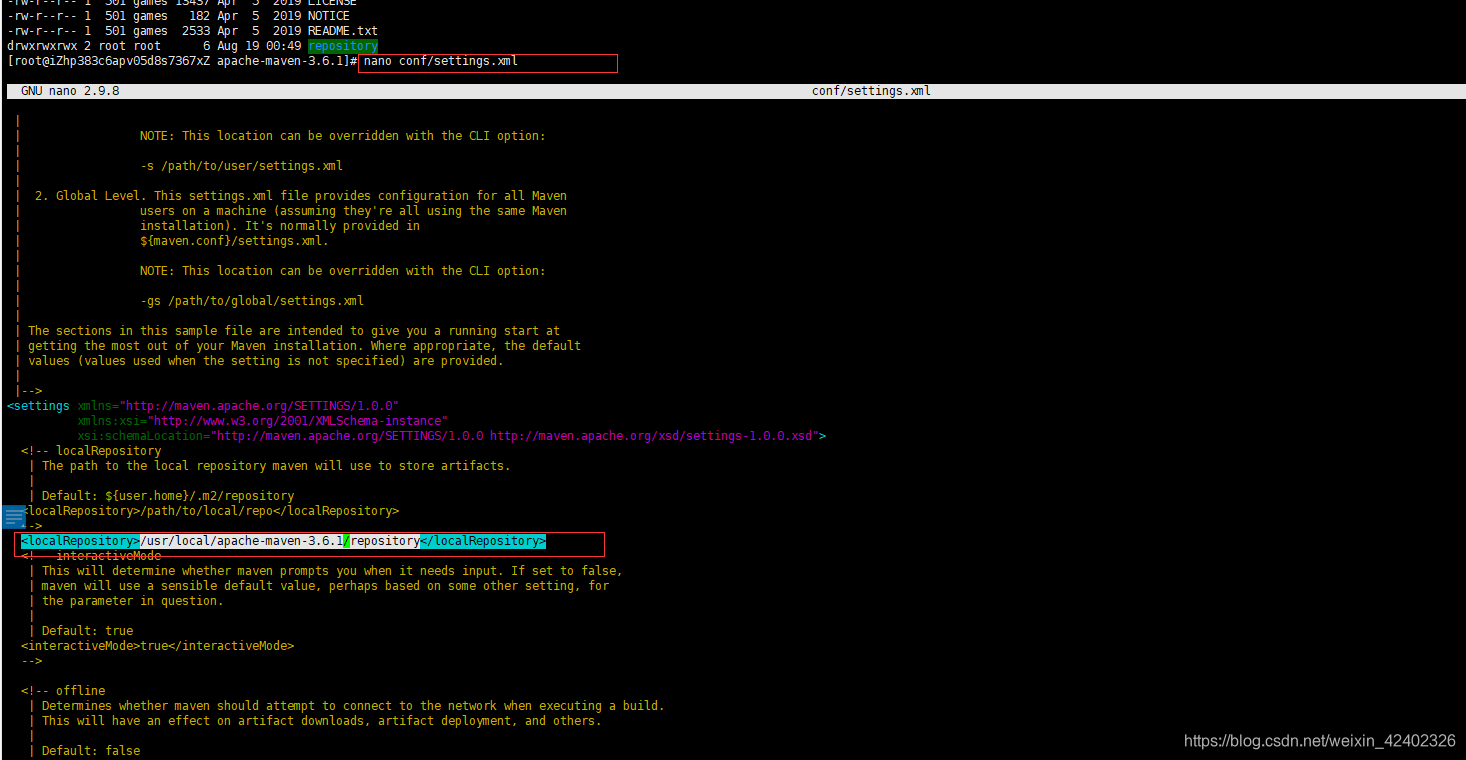This screenshot has height=760, width=1466.
Task: Click the '<!-- localRepository' comment header
Action: tap(91, 451)
